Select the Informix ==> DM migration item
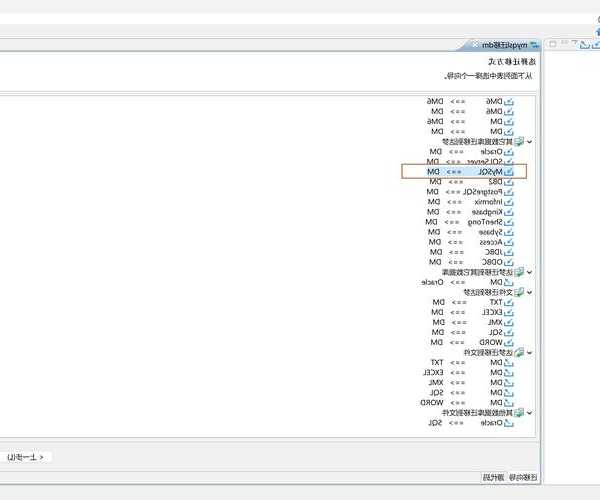The height and width of the screenshot is (500, 600). (x=470, y=202)
